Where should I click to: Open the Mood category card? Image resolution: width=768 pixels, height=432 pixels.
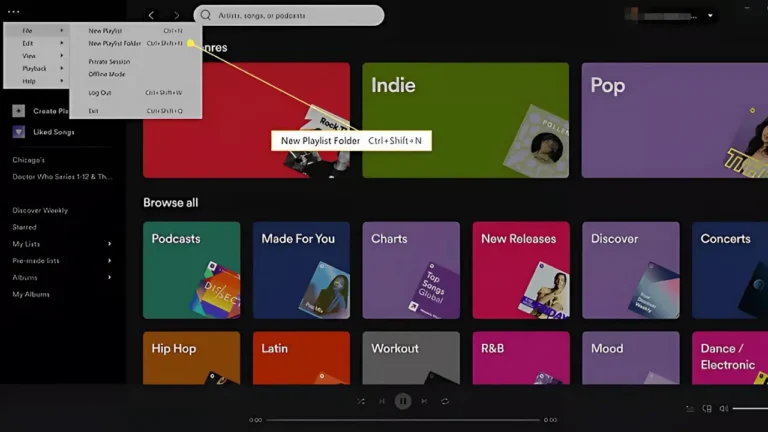pyautogui.click(x=631, y=358)
